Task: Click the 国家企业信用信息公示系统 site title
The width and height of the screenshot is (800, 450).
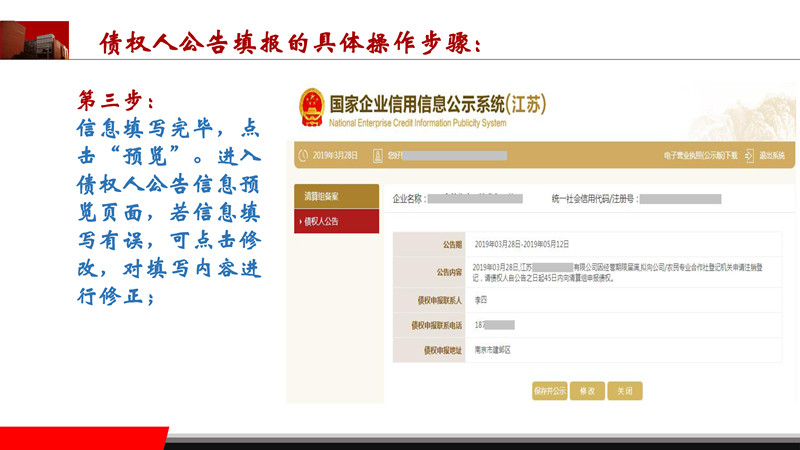Action: coord(430,104)
